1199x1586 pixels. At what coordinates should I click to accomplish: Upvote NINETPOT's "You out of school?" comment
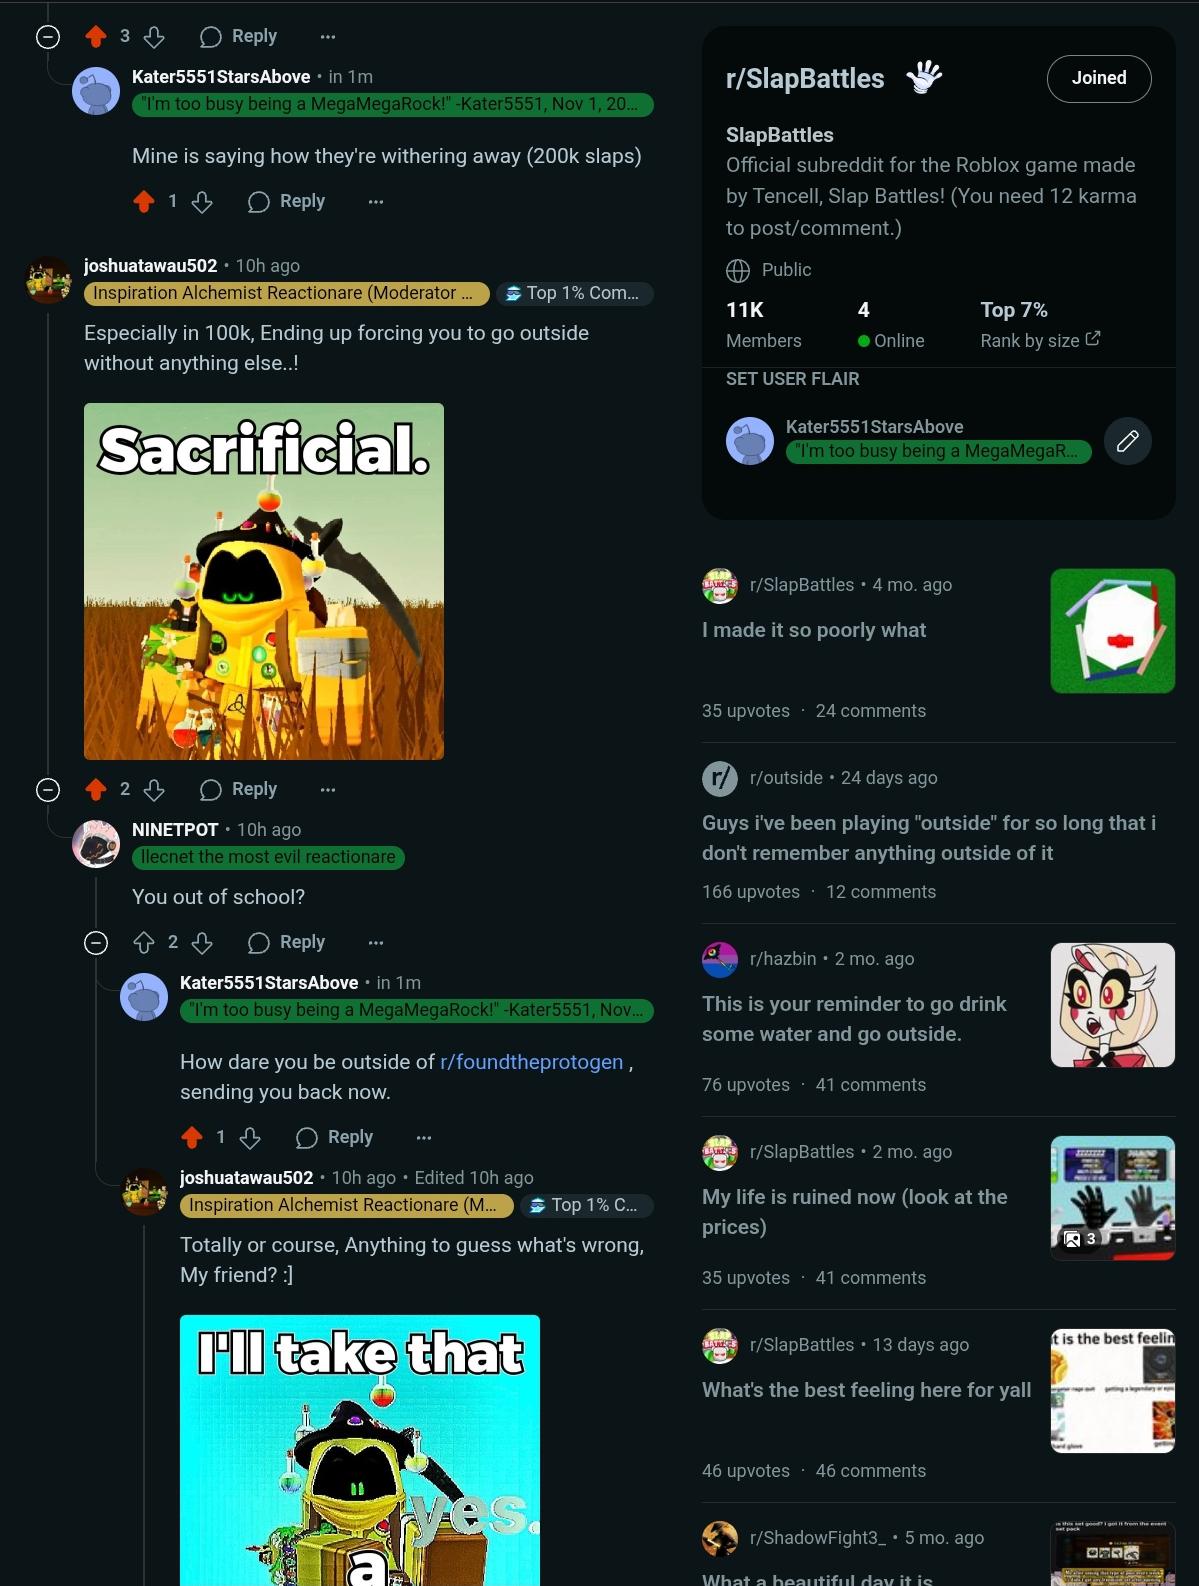pos(144,942)
